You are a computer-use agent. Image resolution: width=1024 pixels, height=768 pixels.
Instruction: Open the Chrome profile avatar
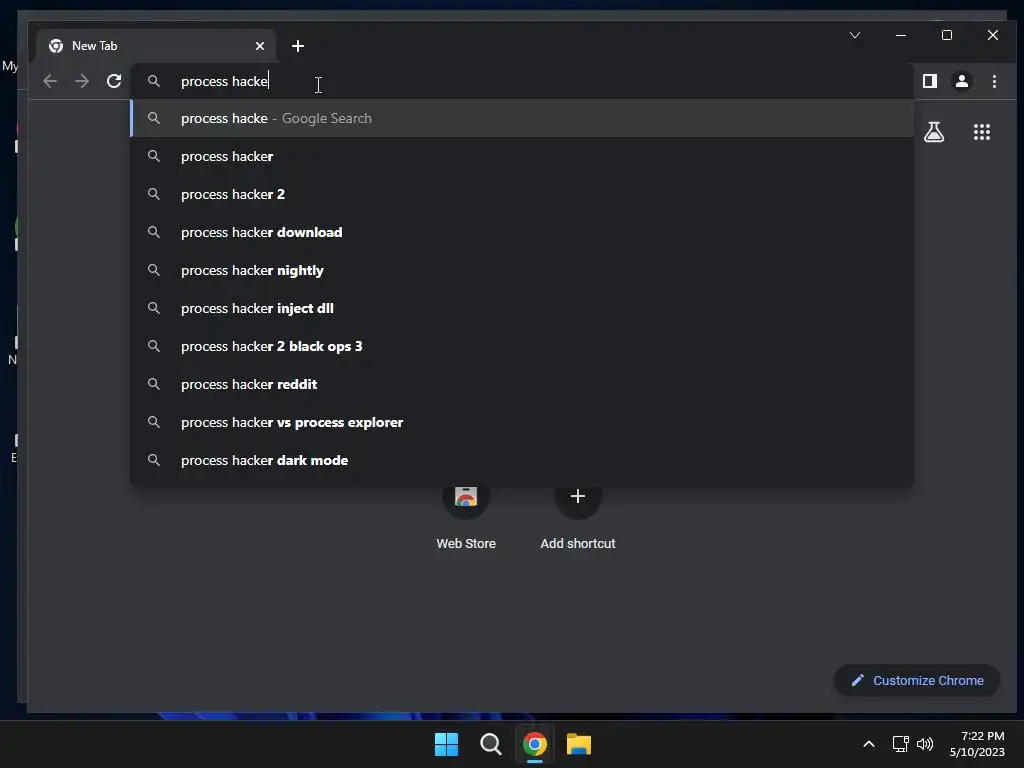[x=962, y=81]
